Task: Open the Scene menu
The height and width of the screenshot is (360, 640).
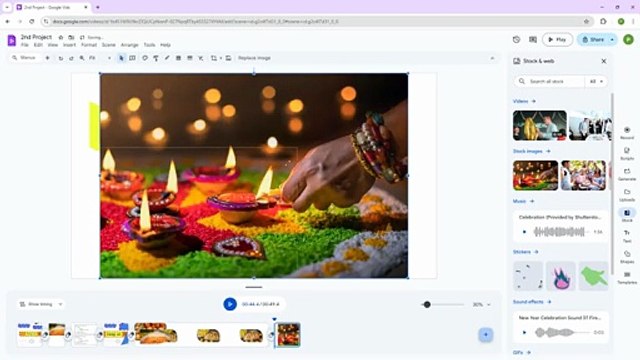Action: 109,45
